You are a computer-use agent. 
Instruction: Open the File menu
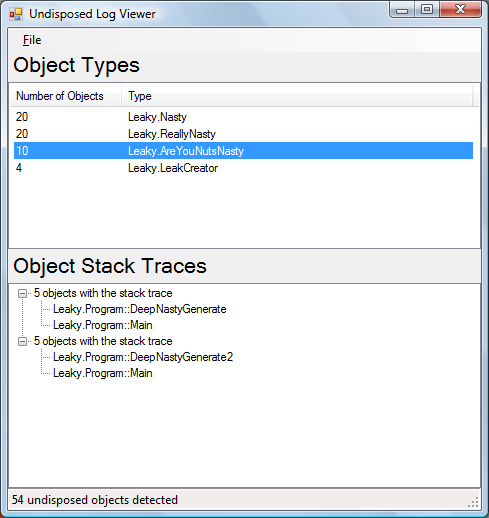coord(32,40)
